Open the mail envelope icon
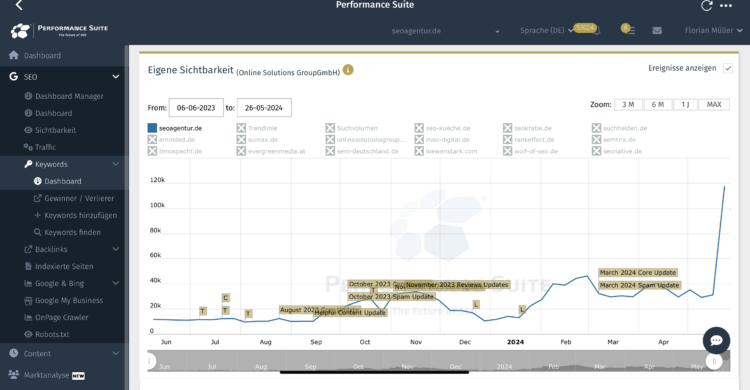 coord(657,31)
